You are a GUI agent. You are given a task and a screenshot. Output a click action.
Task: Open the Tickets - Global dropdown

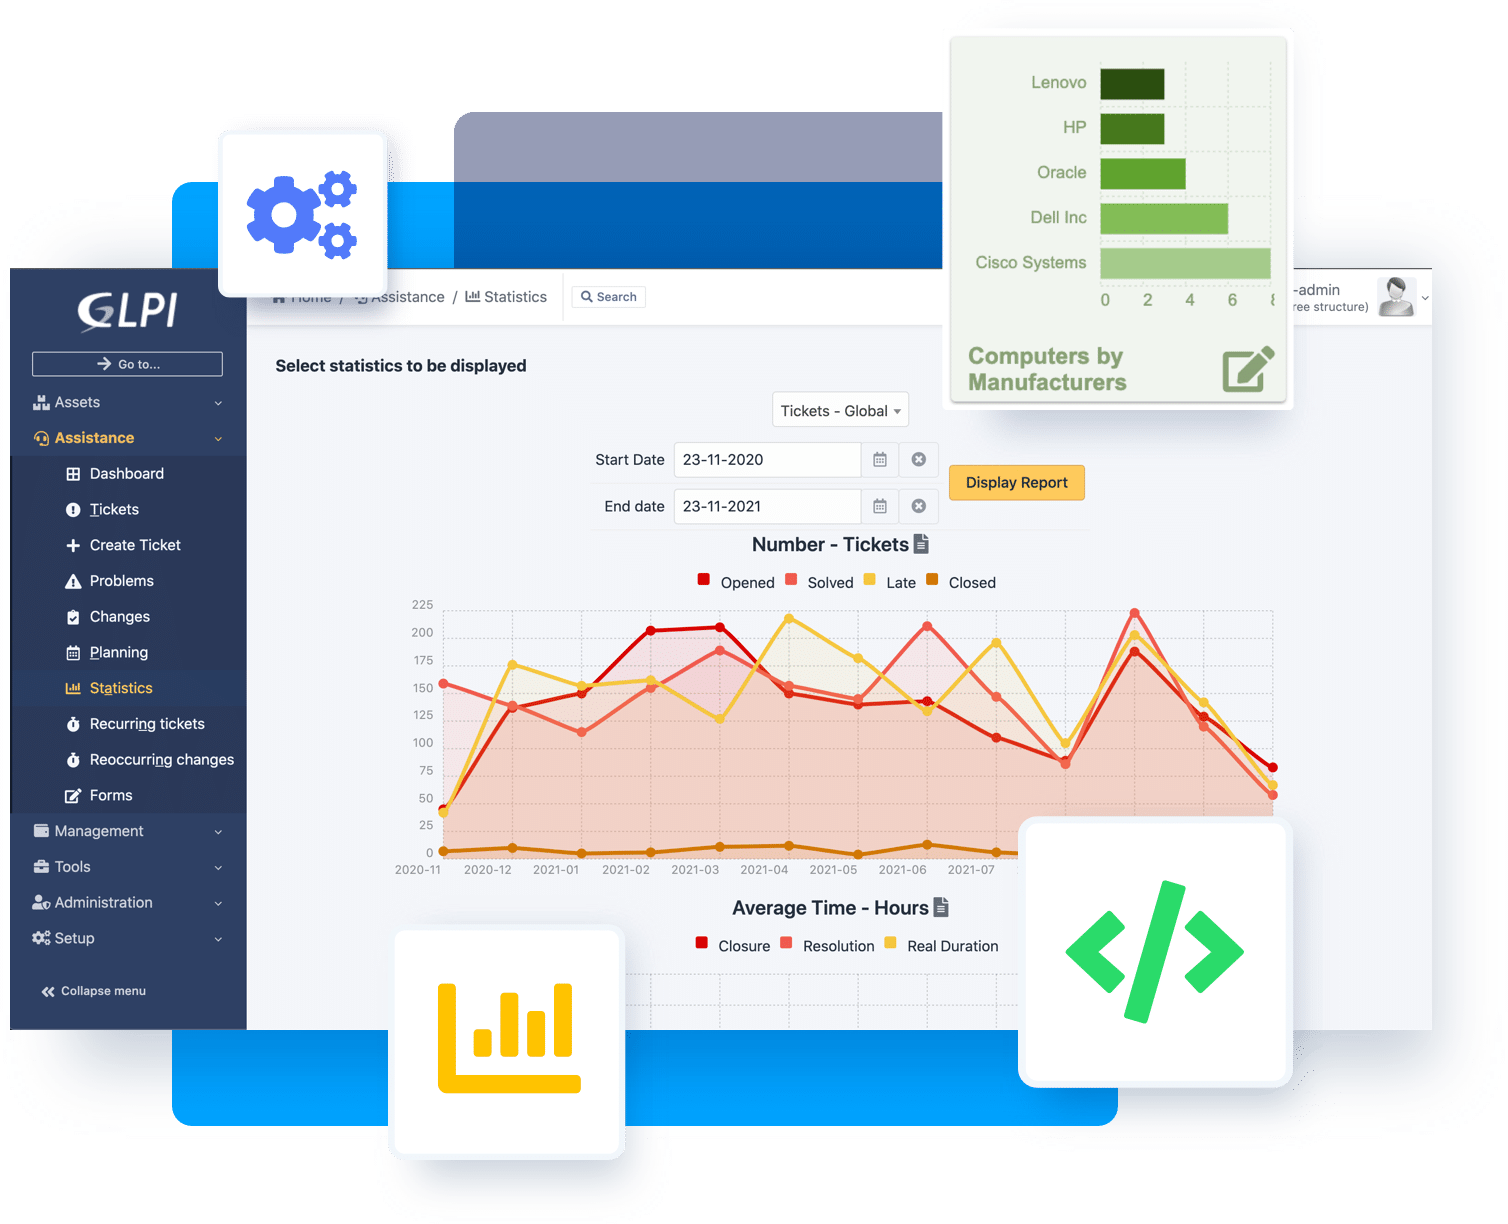[840, 411]
